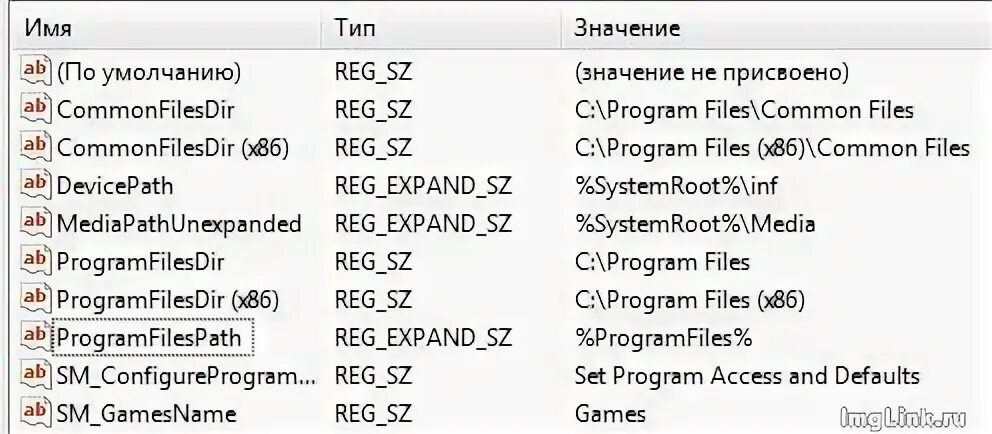Select the SM_ConfigureProgram... entry name

tap(186, 376)
